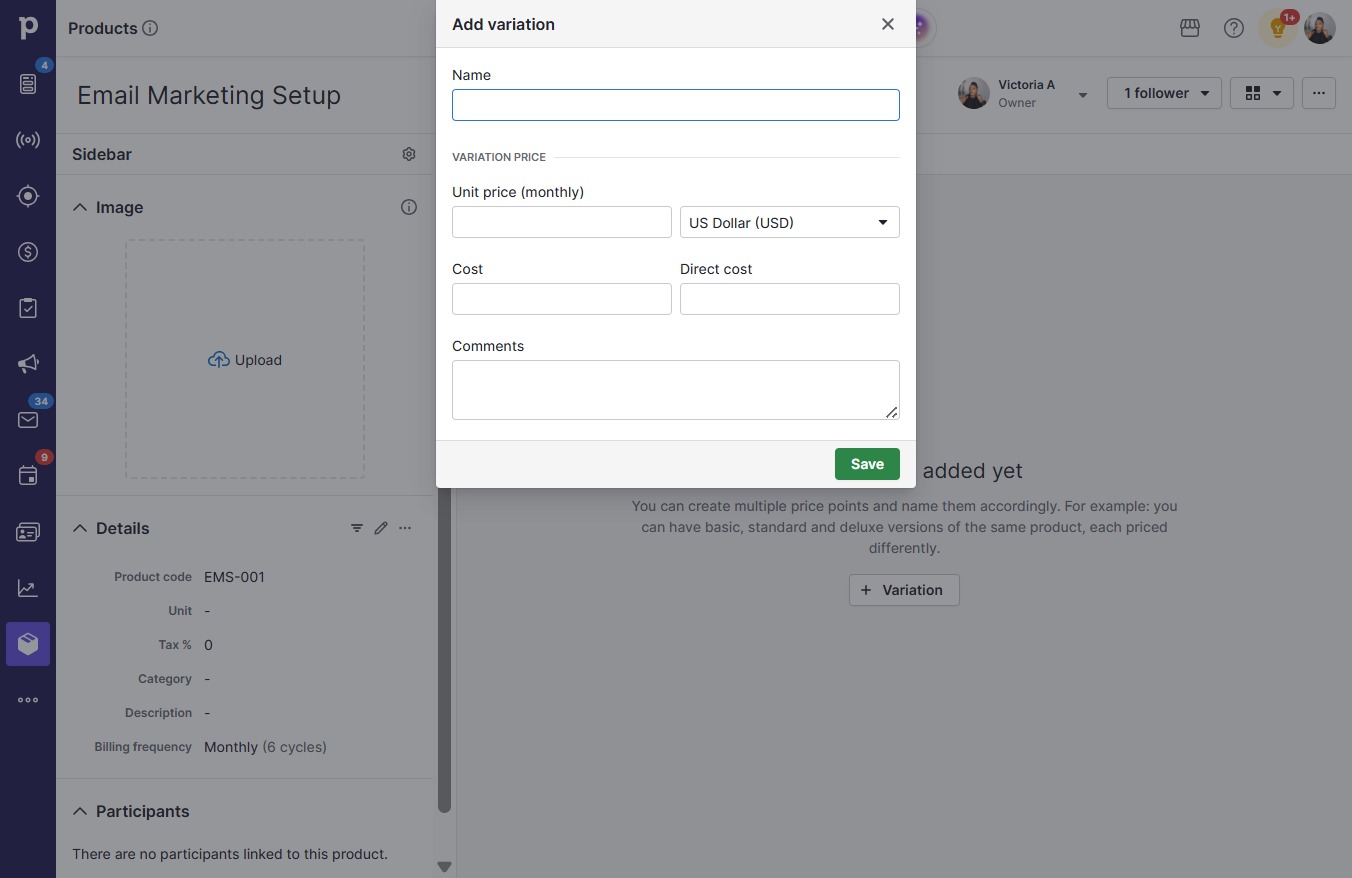The height and width of the screenshot is (878, 1352).
Task: Click info icon next to Products title
Action: [150, 28]
